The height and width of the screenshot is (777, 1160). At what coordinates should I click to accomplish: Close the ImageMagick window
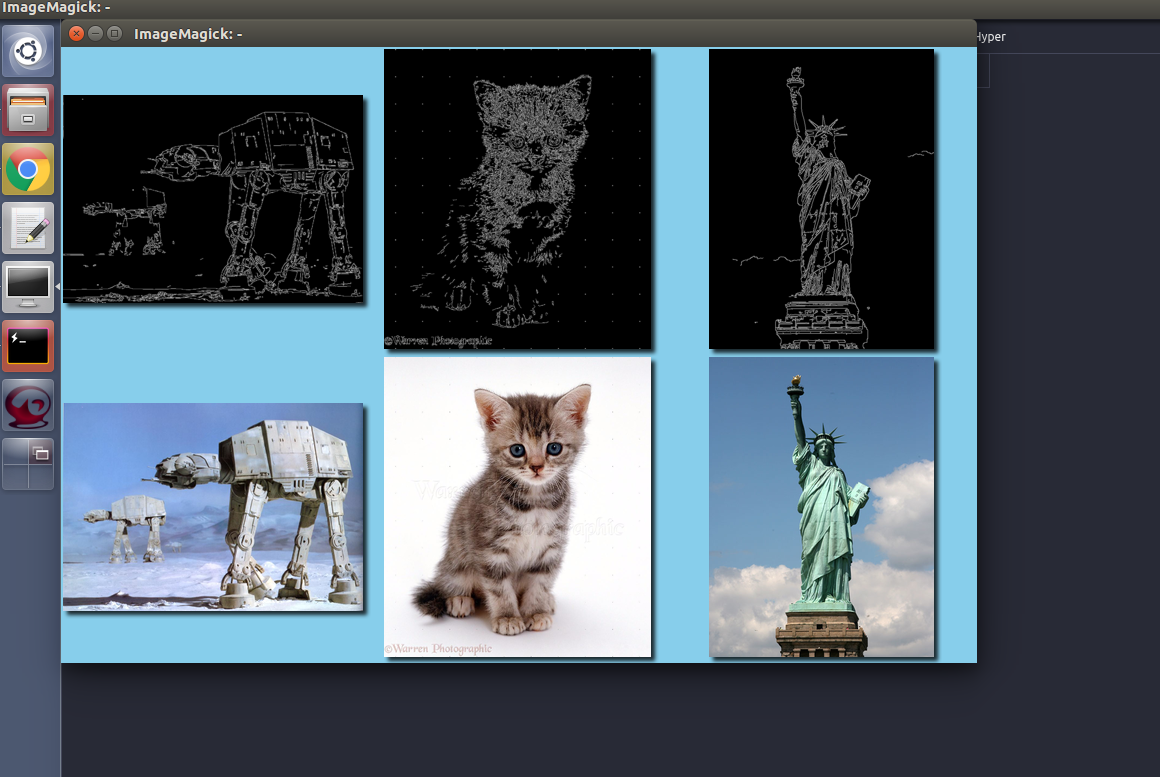click(x=76, y=34)
